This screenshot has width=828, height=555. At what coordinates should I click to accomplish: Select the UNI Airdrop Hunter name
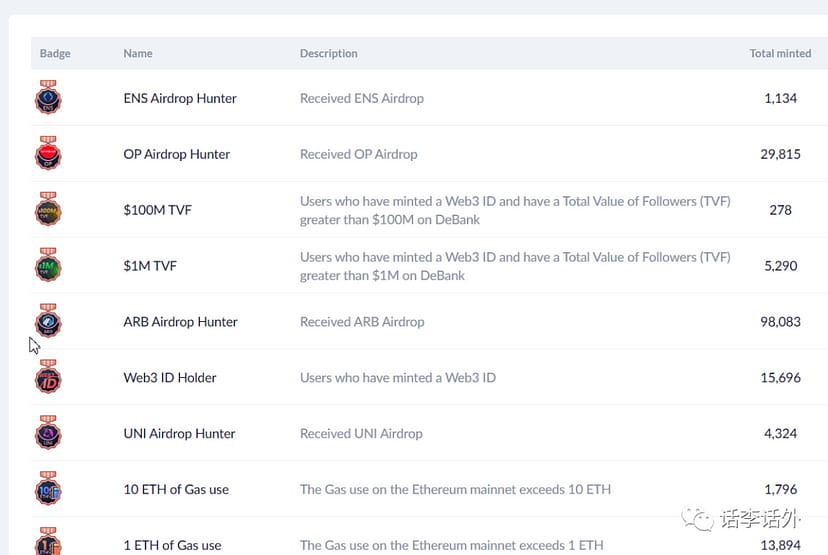click(180, 434)
